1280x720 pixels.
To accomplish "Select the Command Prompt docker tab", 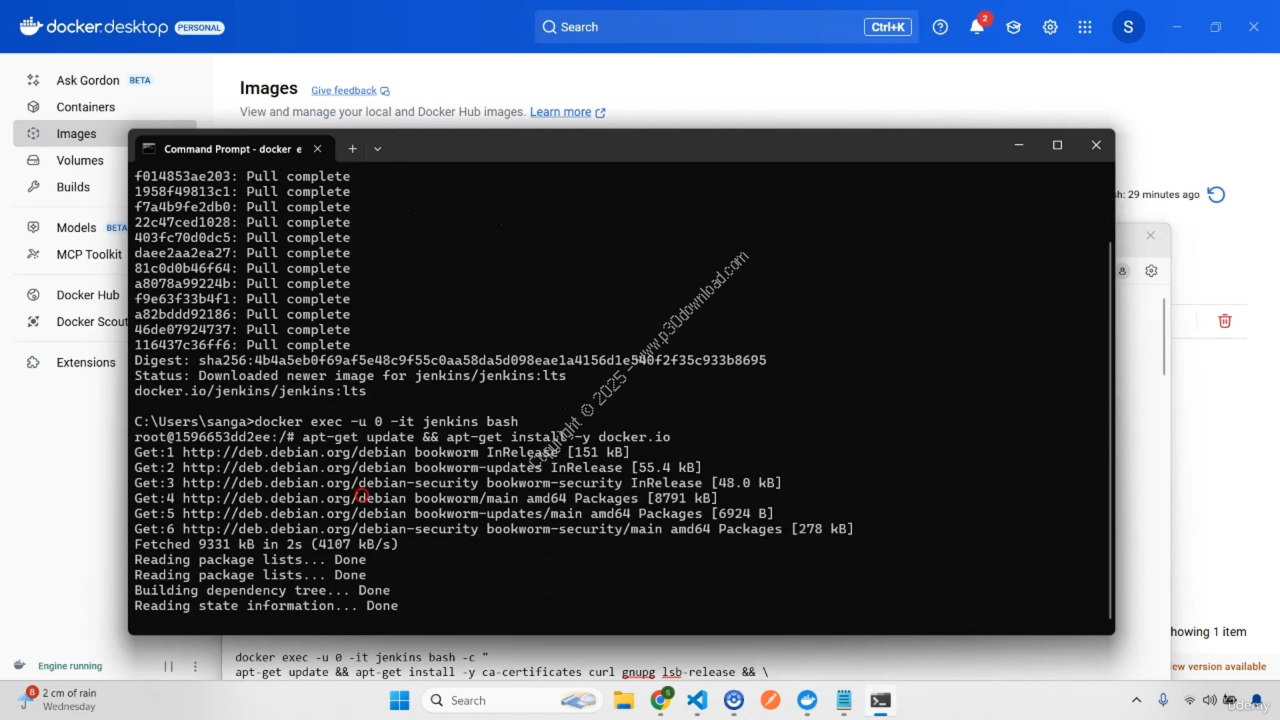I will coord(230,149).
